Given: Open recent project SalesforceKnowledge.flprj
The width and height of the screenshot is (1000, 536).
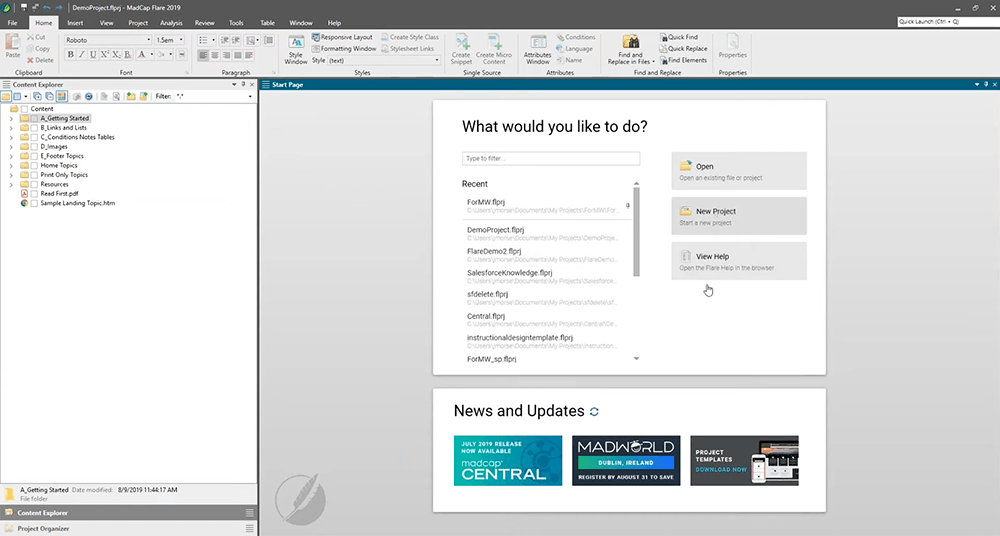Looking at the screenshot, I should (546, 276).
